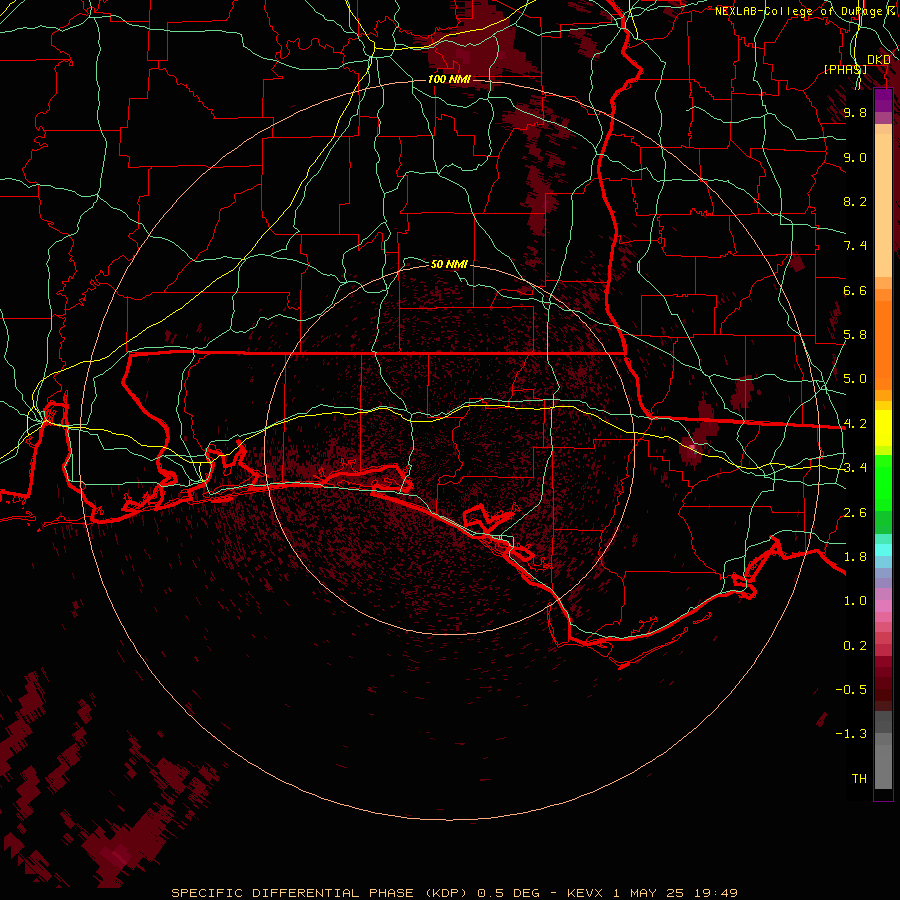Image resolution: width=900 pixels, height=900 pixels.
Task: Click the [PHAS] units label
Action: (x=845, y=69)
